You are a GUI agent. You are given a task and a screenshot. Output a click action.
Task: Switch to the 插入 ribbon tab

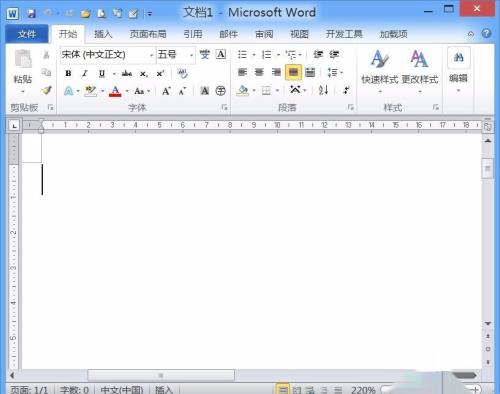(x=103, y=34)
